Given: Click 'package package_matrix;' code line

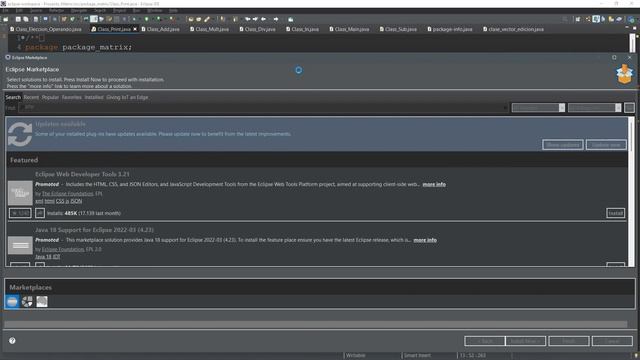Looking at the screenshot, I should pos(79,47).
